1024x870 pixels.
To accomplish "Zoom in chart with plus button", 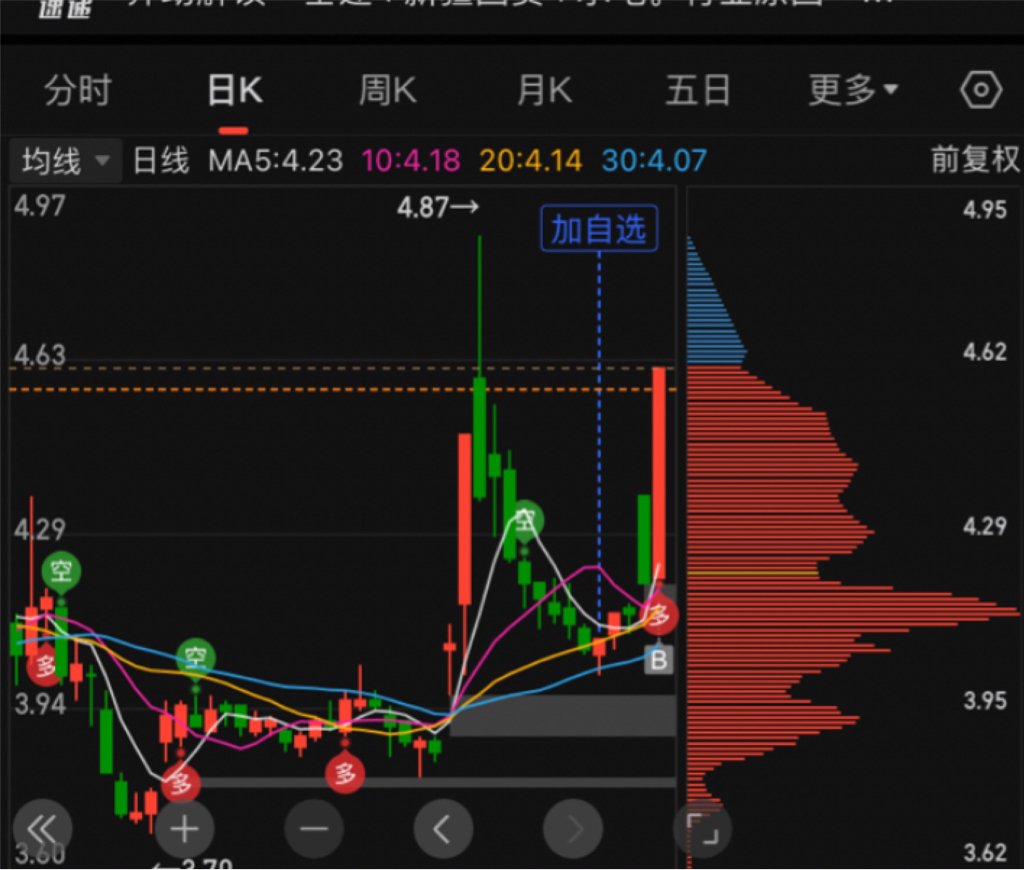I will click(184, 829).
